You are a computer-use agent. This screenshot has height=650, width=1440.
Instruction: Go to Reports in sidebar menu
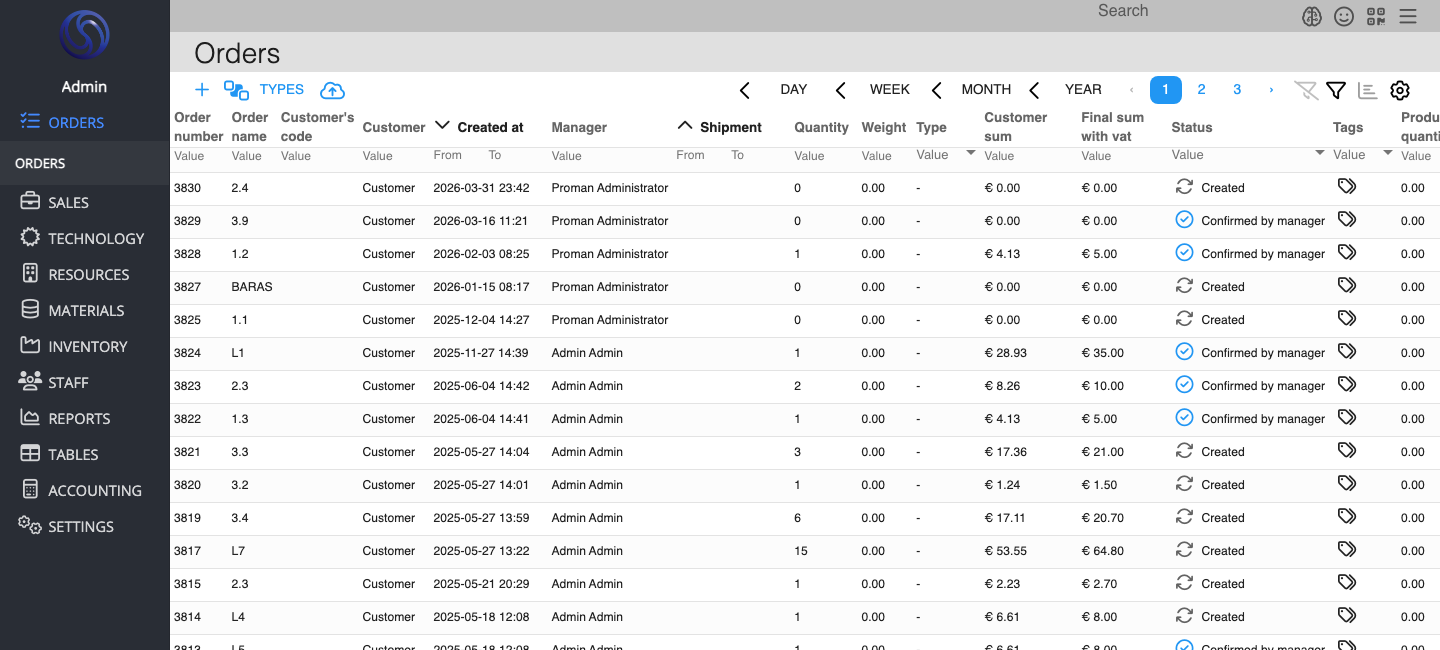[79, 418]
